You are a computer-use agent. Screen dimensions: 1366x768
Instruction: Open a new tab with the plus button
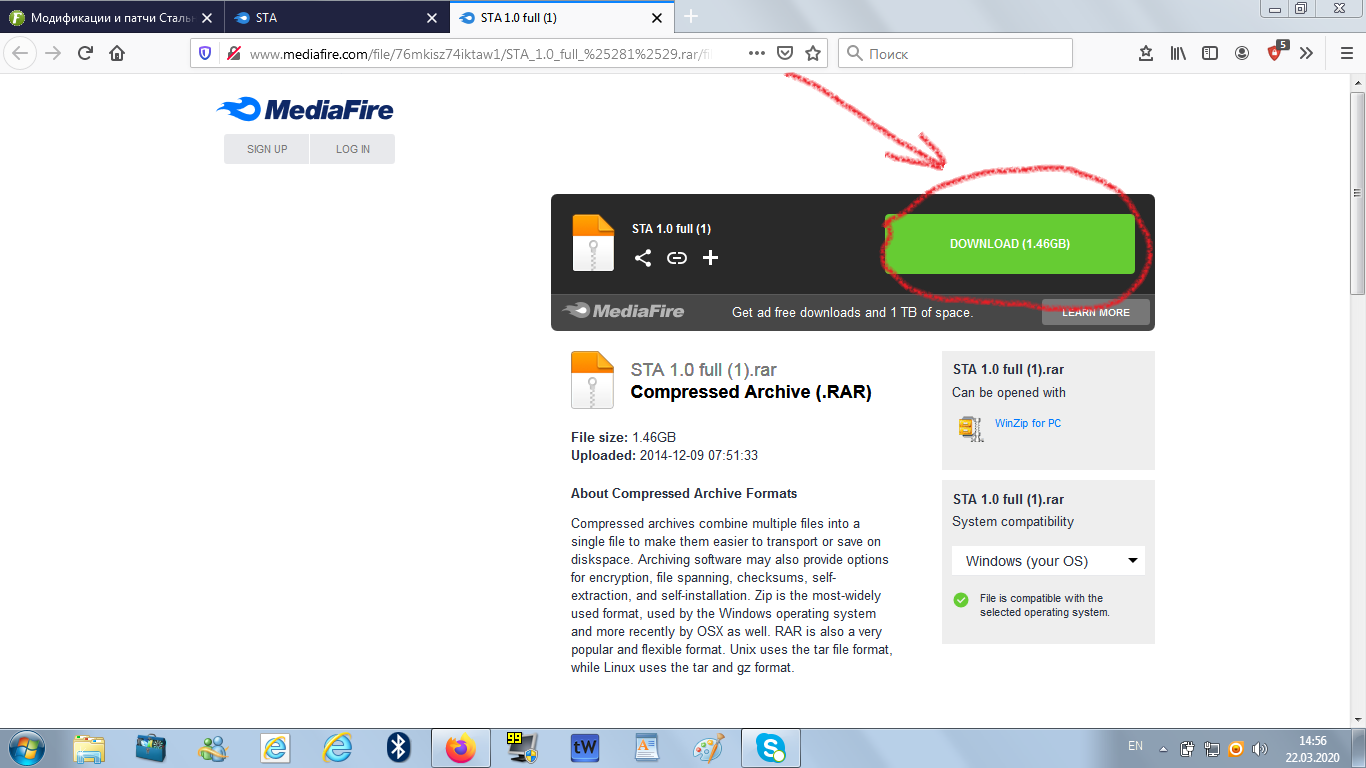click(x=691, y=17)
